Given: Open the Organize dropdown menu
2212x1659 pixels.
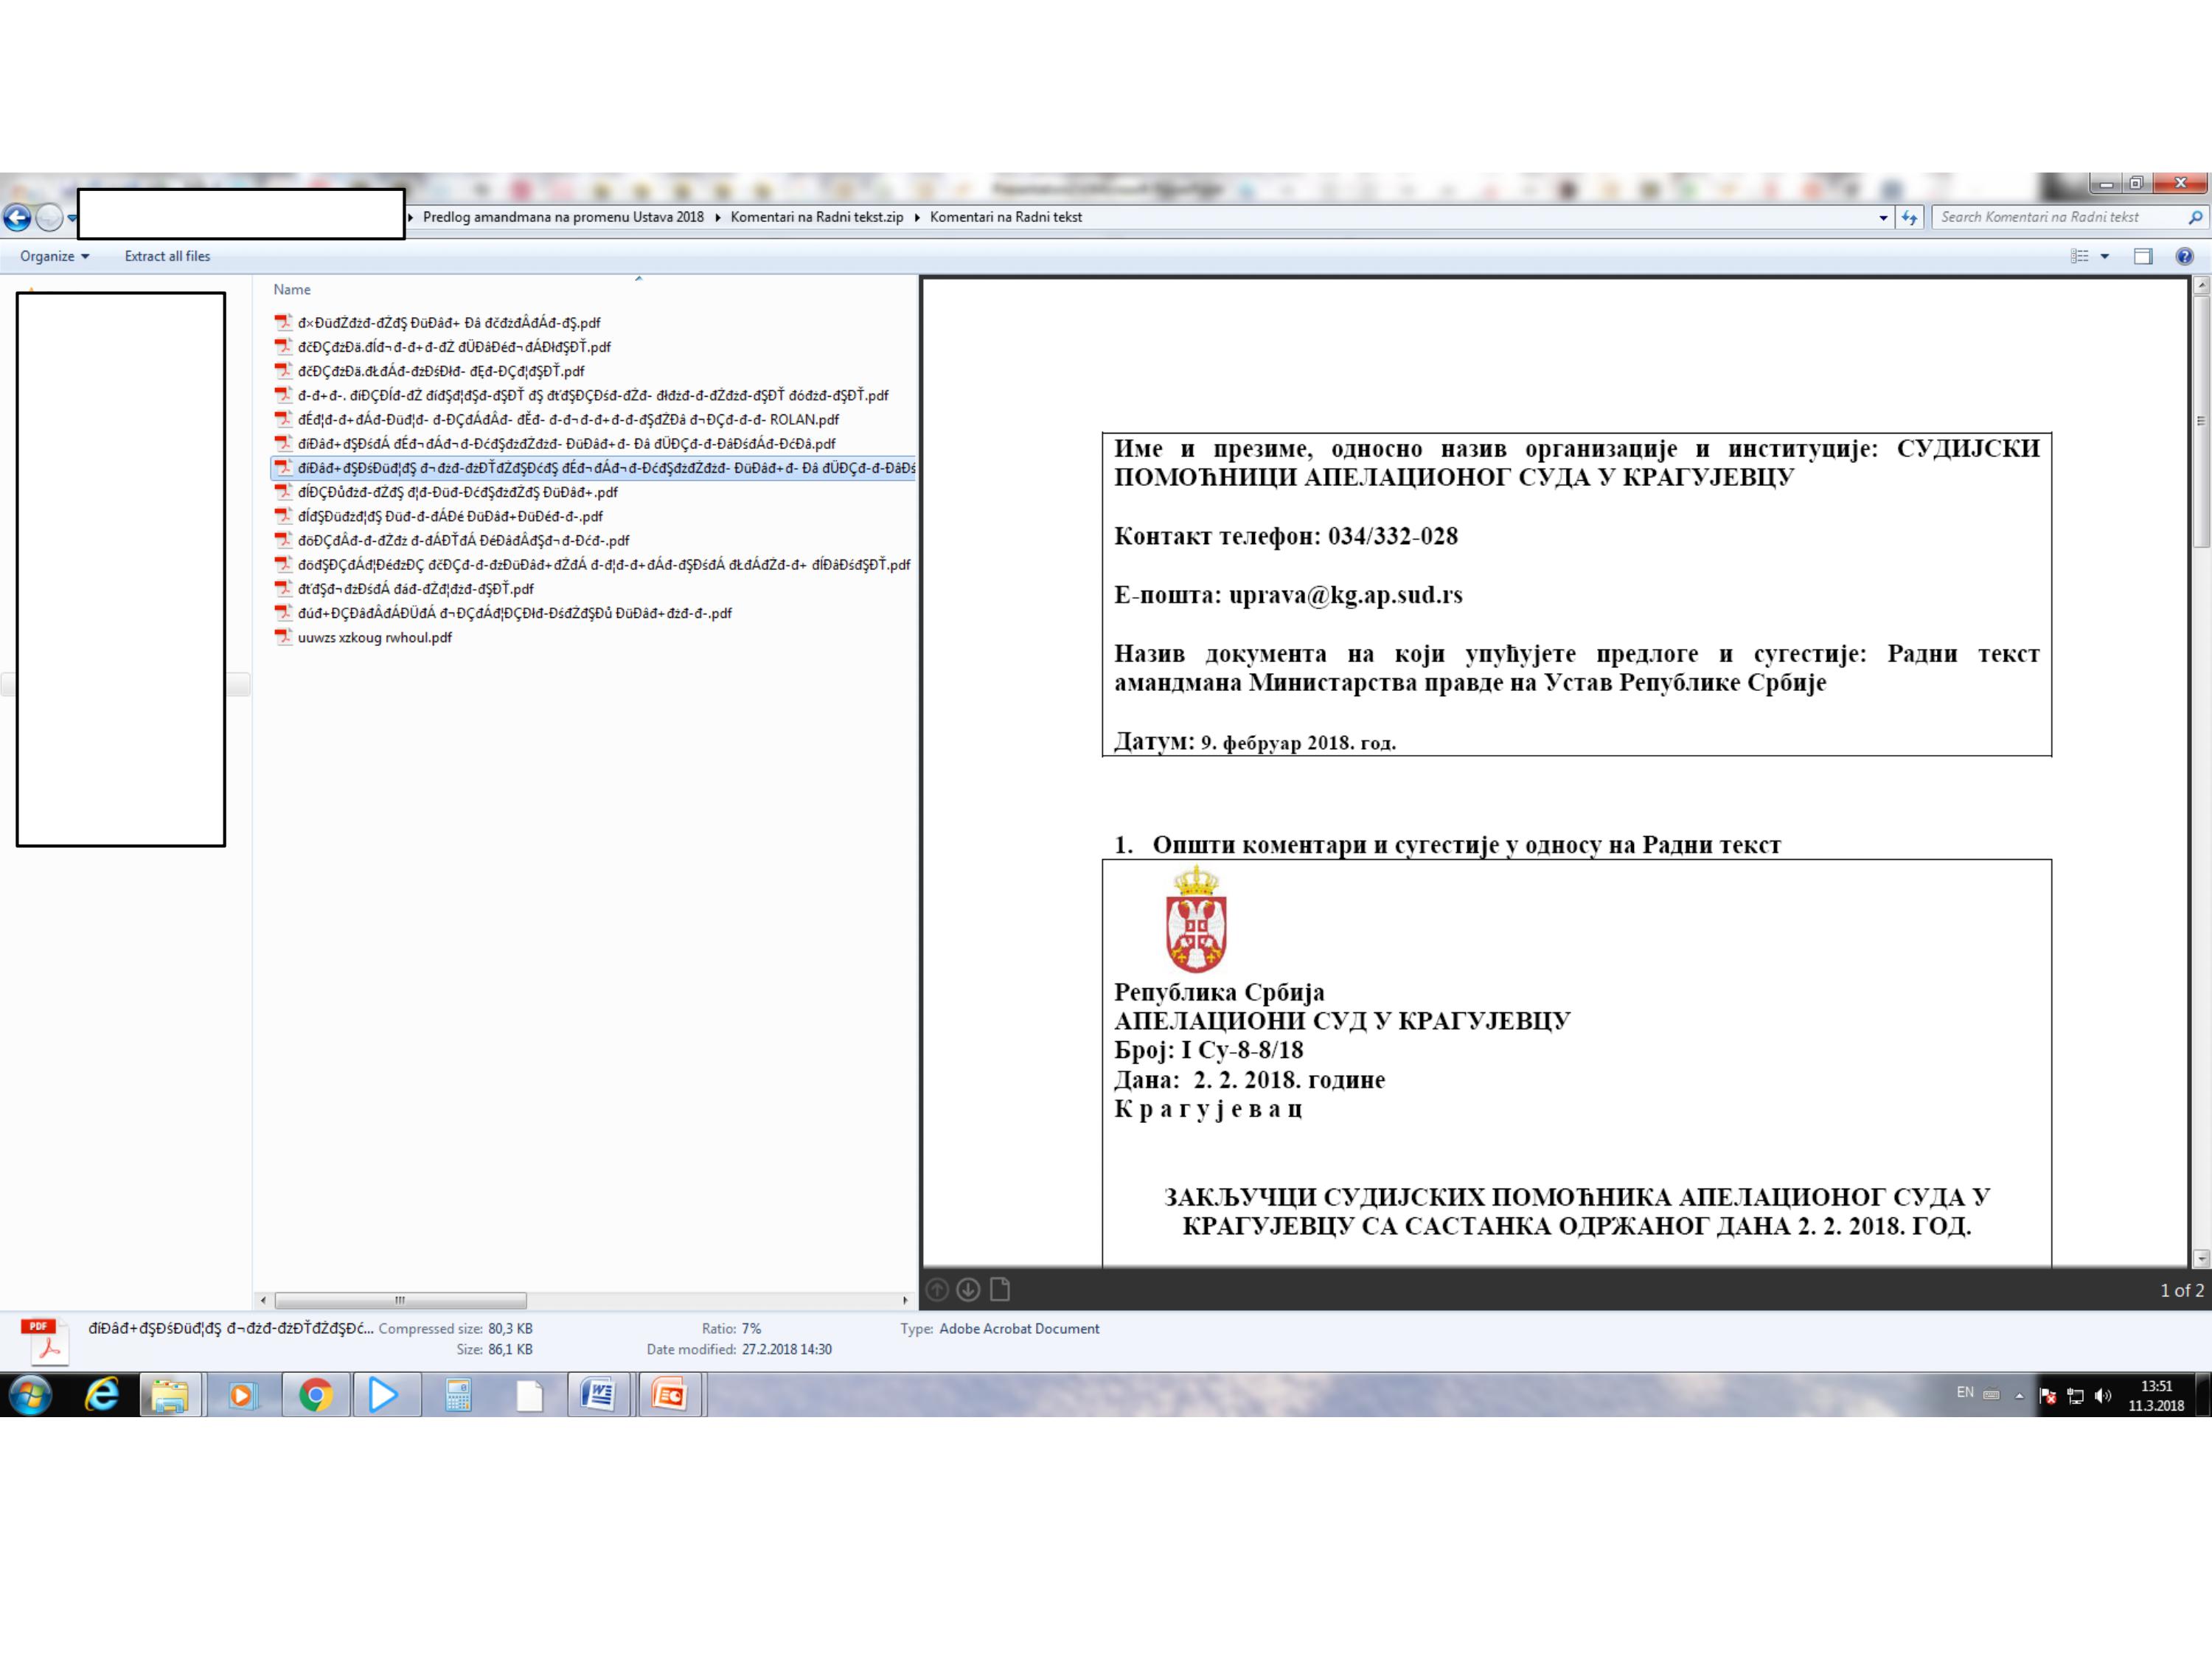Looking at the screenshot, I should coord(54,256).
